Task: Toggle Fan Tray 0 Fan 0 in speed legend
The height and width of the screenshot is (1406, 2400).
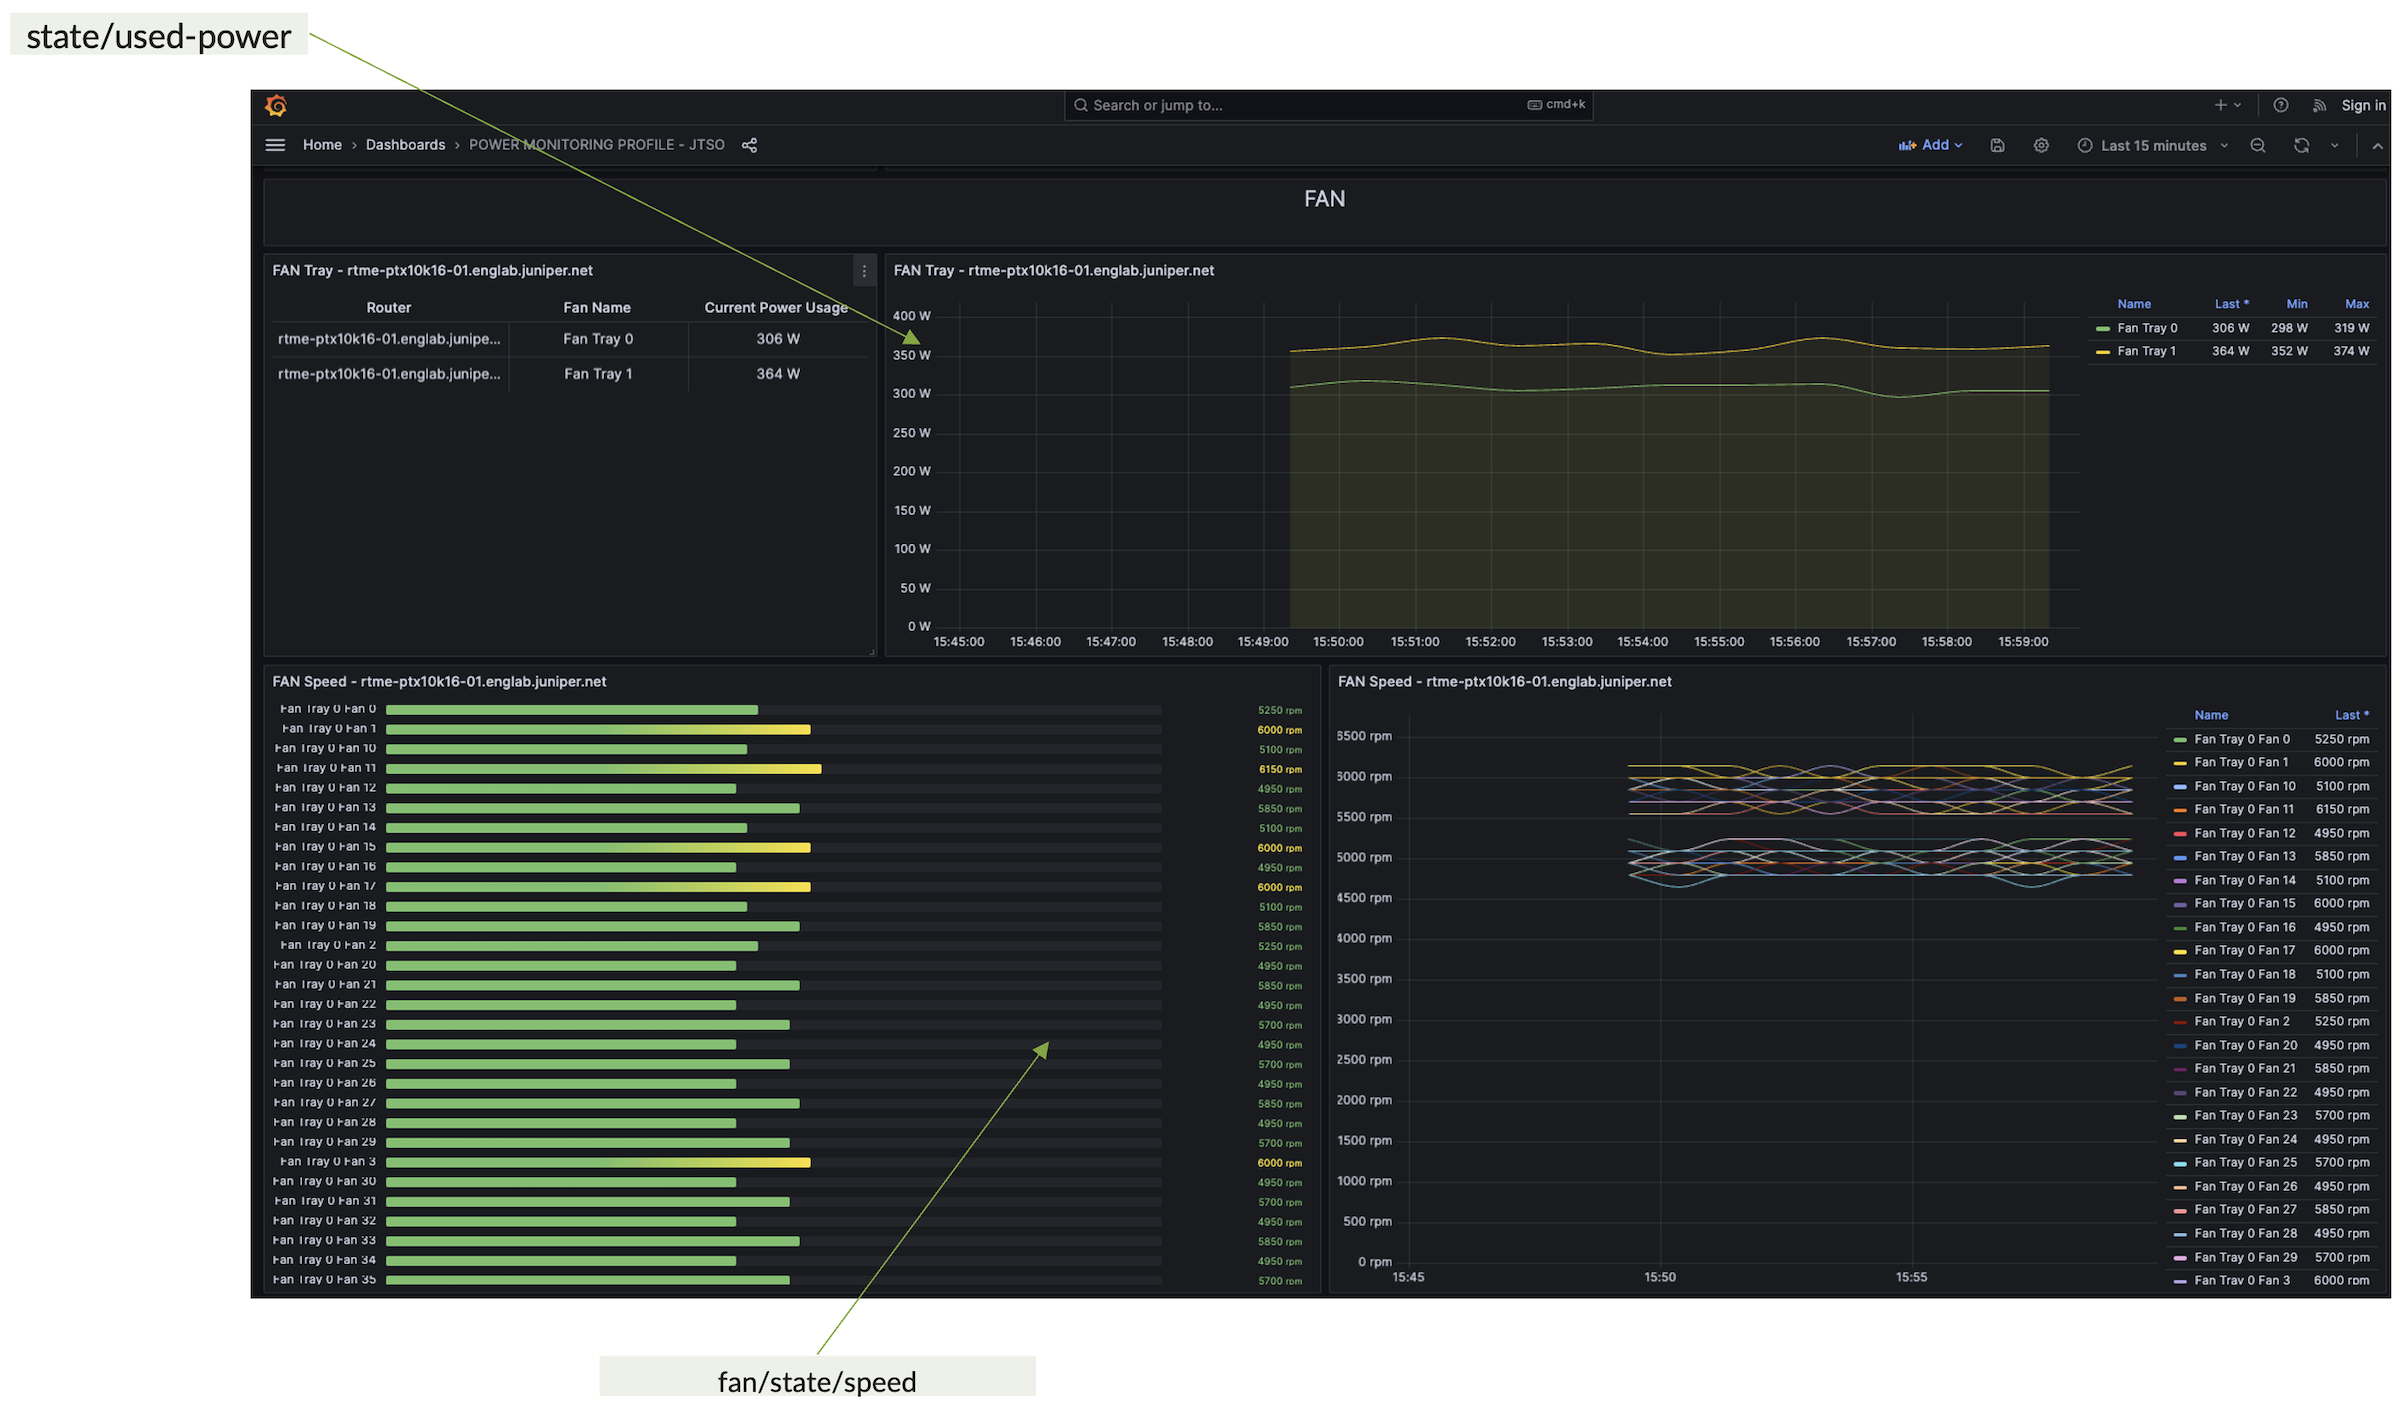Action: point(2241,739)
